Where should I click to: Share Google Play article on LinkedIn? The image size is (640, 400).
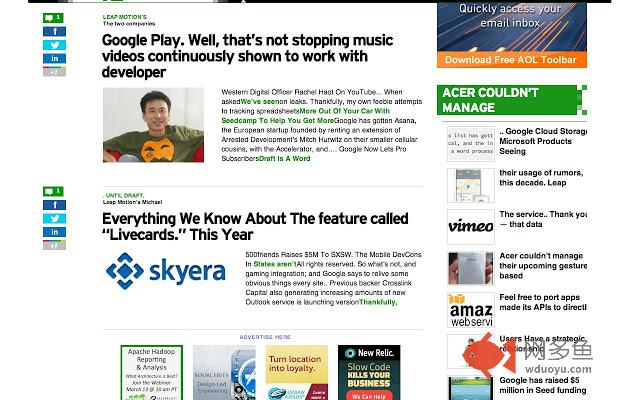click(x=54, y=58)
